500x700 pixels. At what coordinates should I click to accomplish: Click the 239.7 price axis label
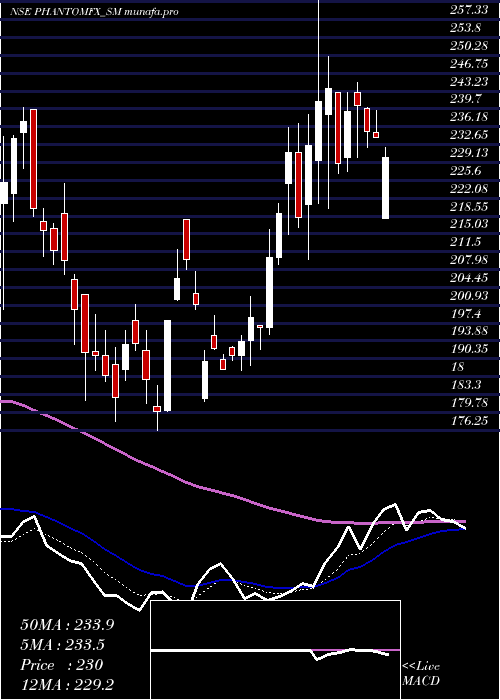pyautogui.click(x=466, y=99)
